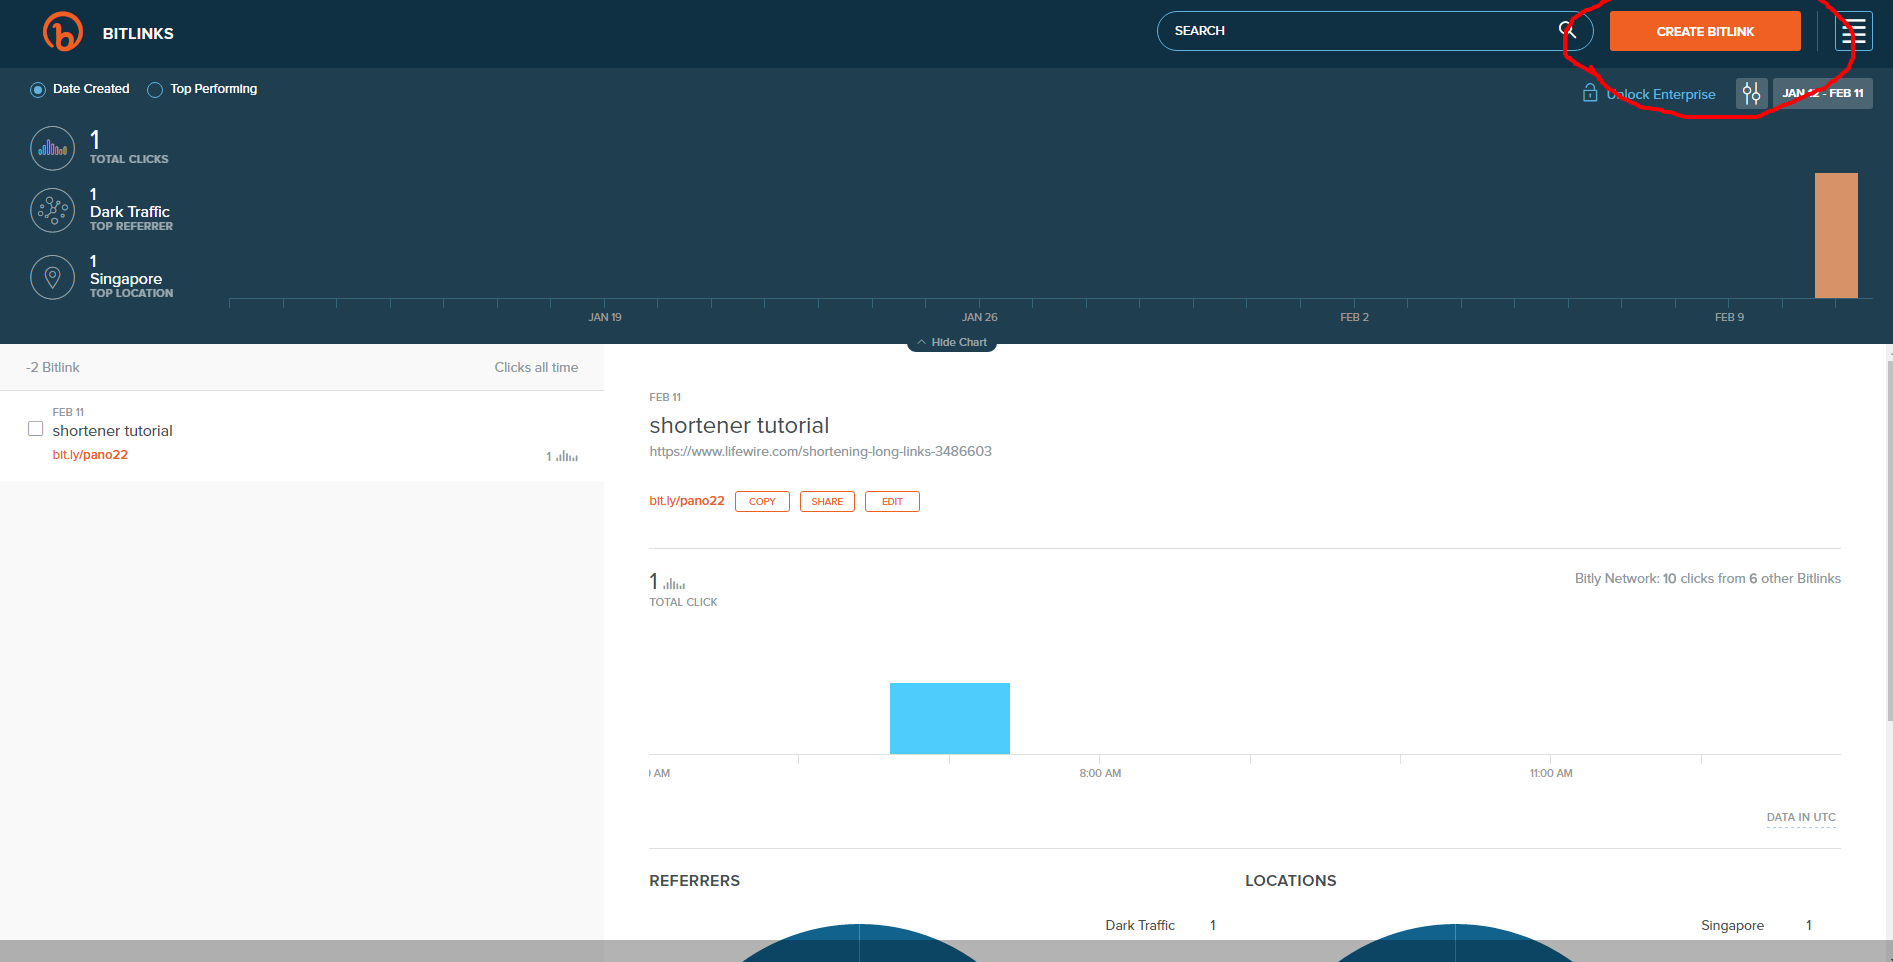Click the Dark Traffic top referrer stat
The image size is (1893, 962).
pos(130,212)
